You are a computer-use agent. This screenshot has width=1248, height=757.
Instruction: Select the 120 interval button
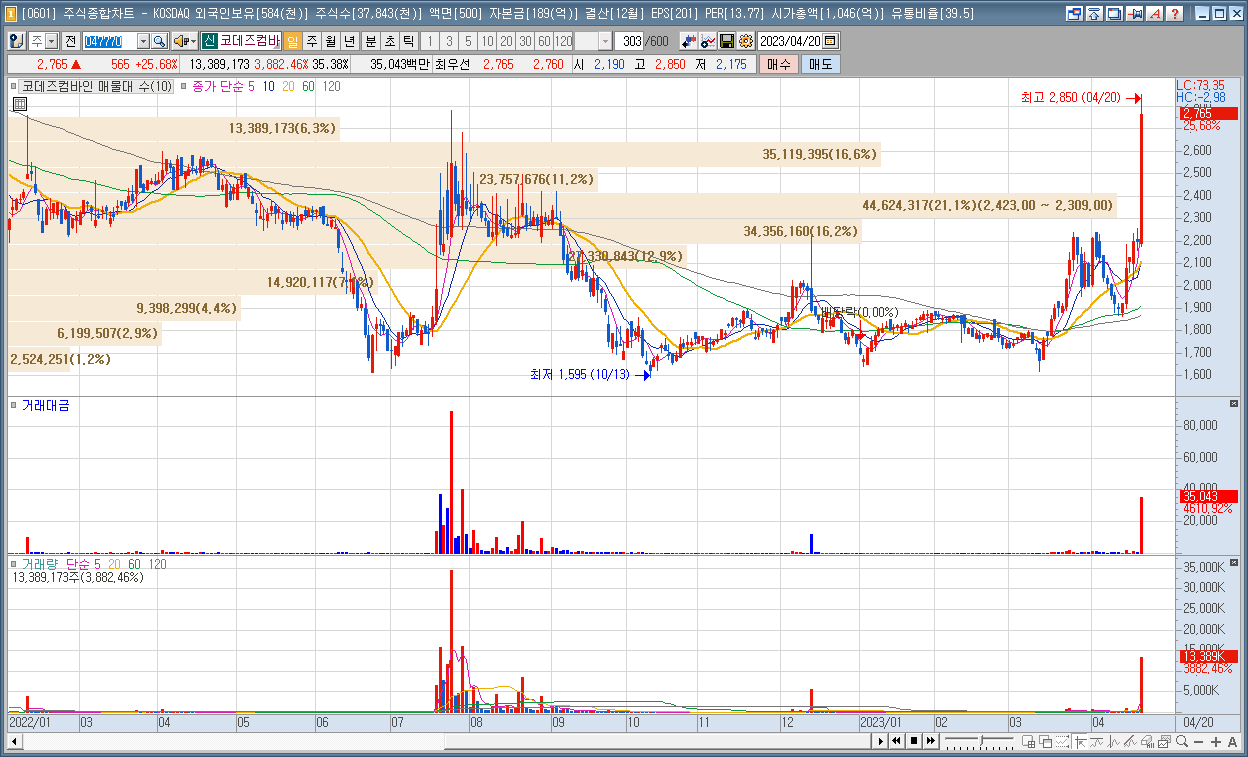[563, 41]
